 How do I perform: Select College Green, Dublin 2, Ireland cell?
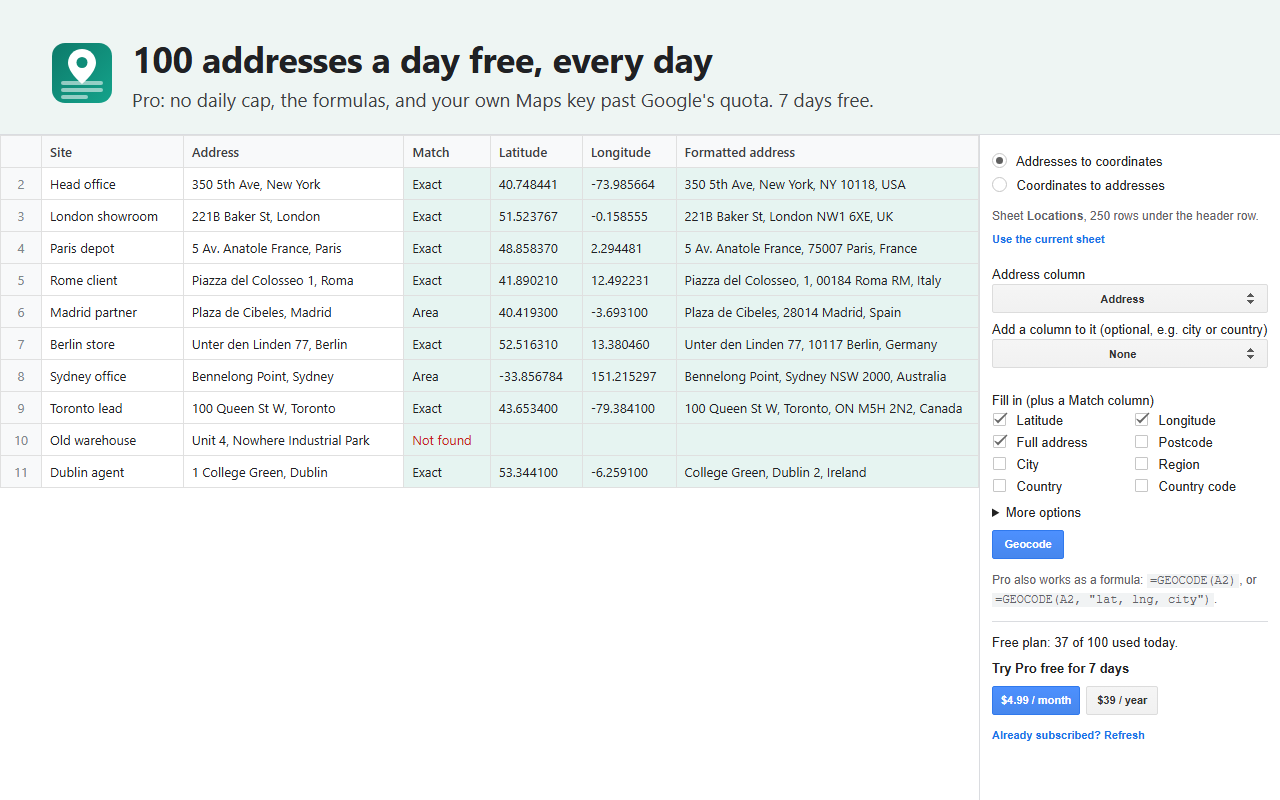coord(828,472)
